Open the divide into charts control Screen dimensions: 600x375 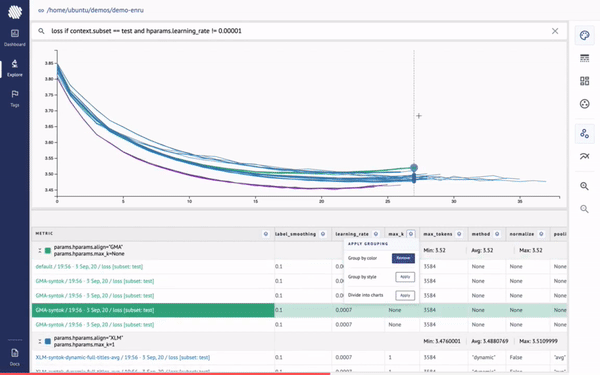click(x=584, y=81)
